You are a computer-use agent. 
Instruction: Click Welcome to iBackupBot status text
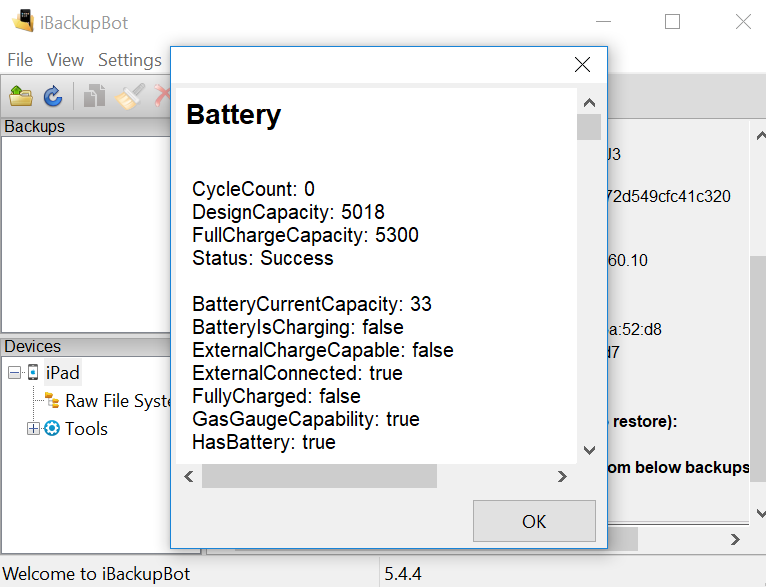point(96,573)
